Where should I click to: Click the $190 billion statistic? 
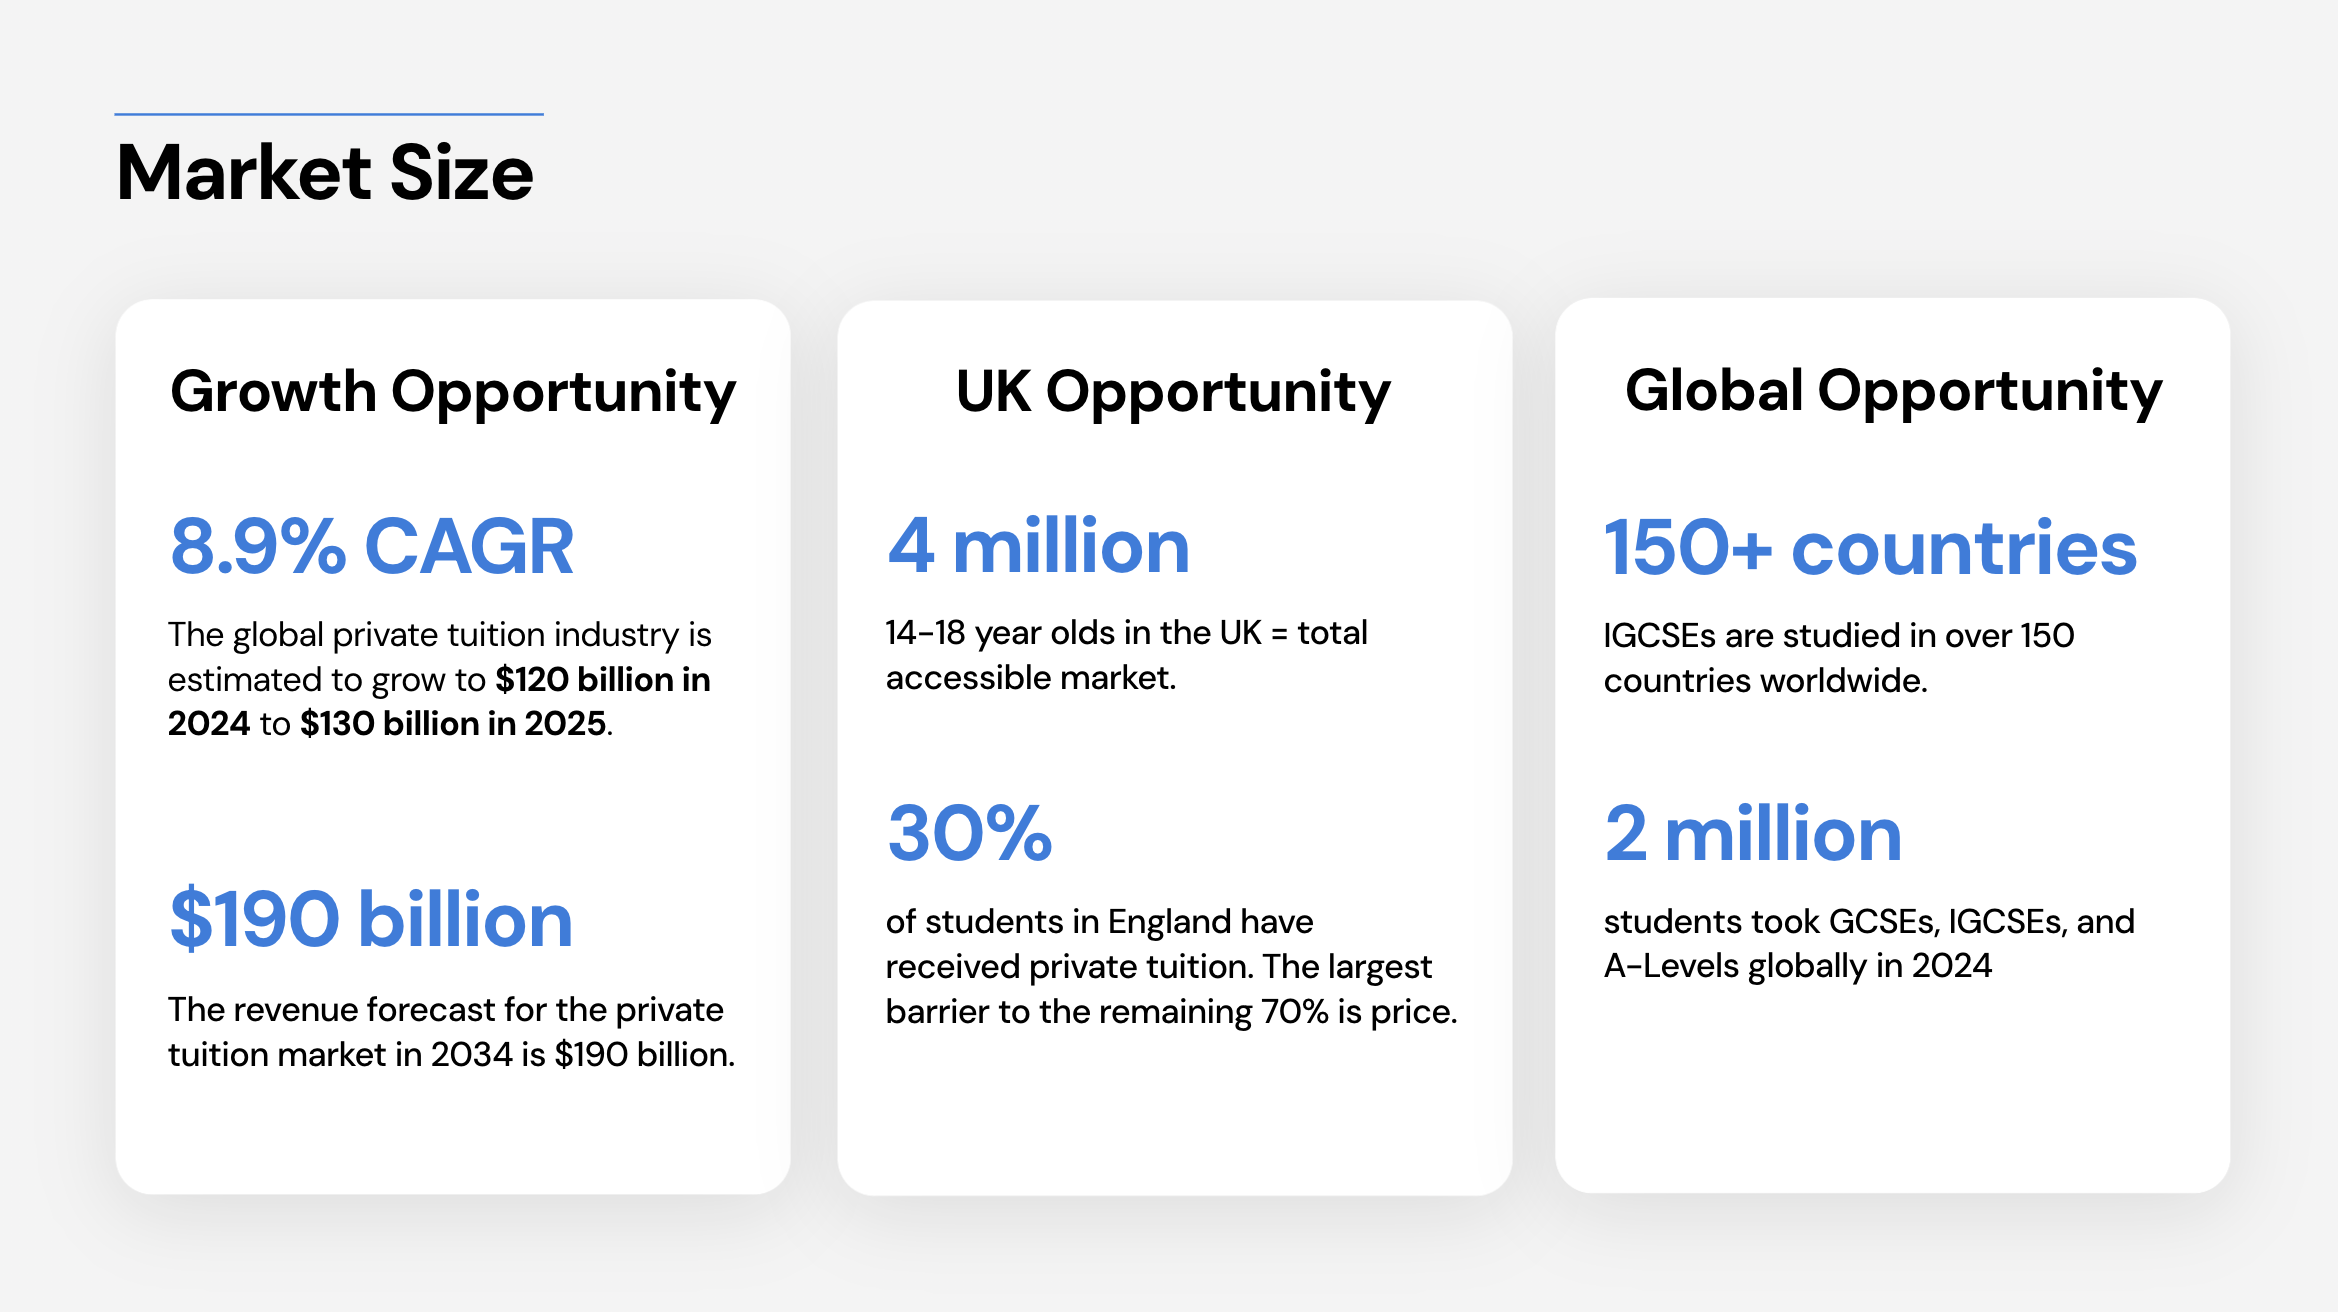(371, 919)
